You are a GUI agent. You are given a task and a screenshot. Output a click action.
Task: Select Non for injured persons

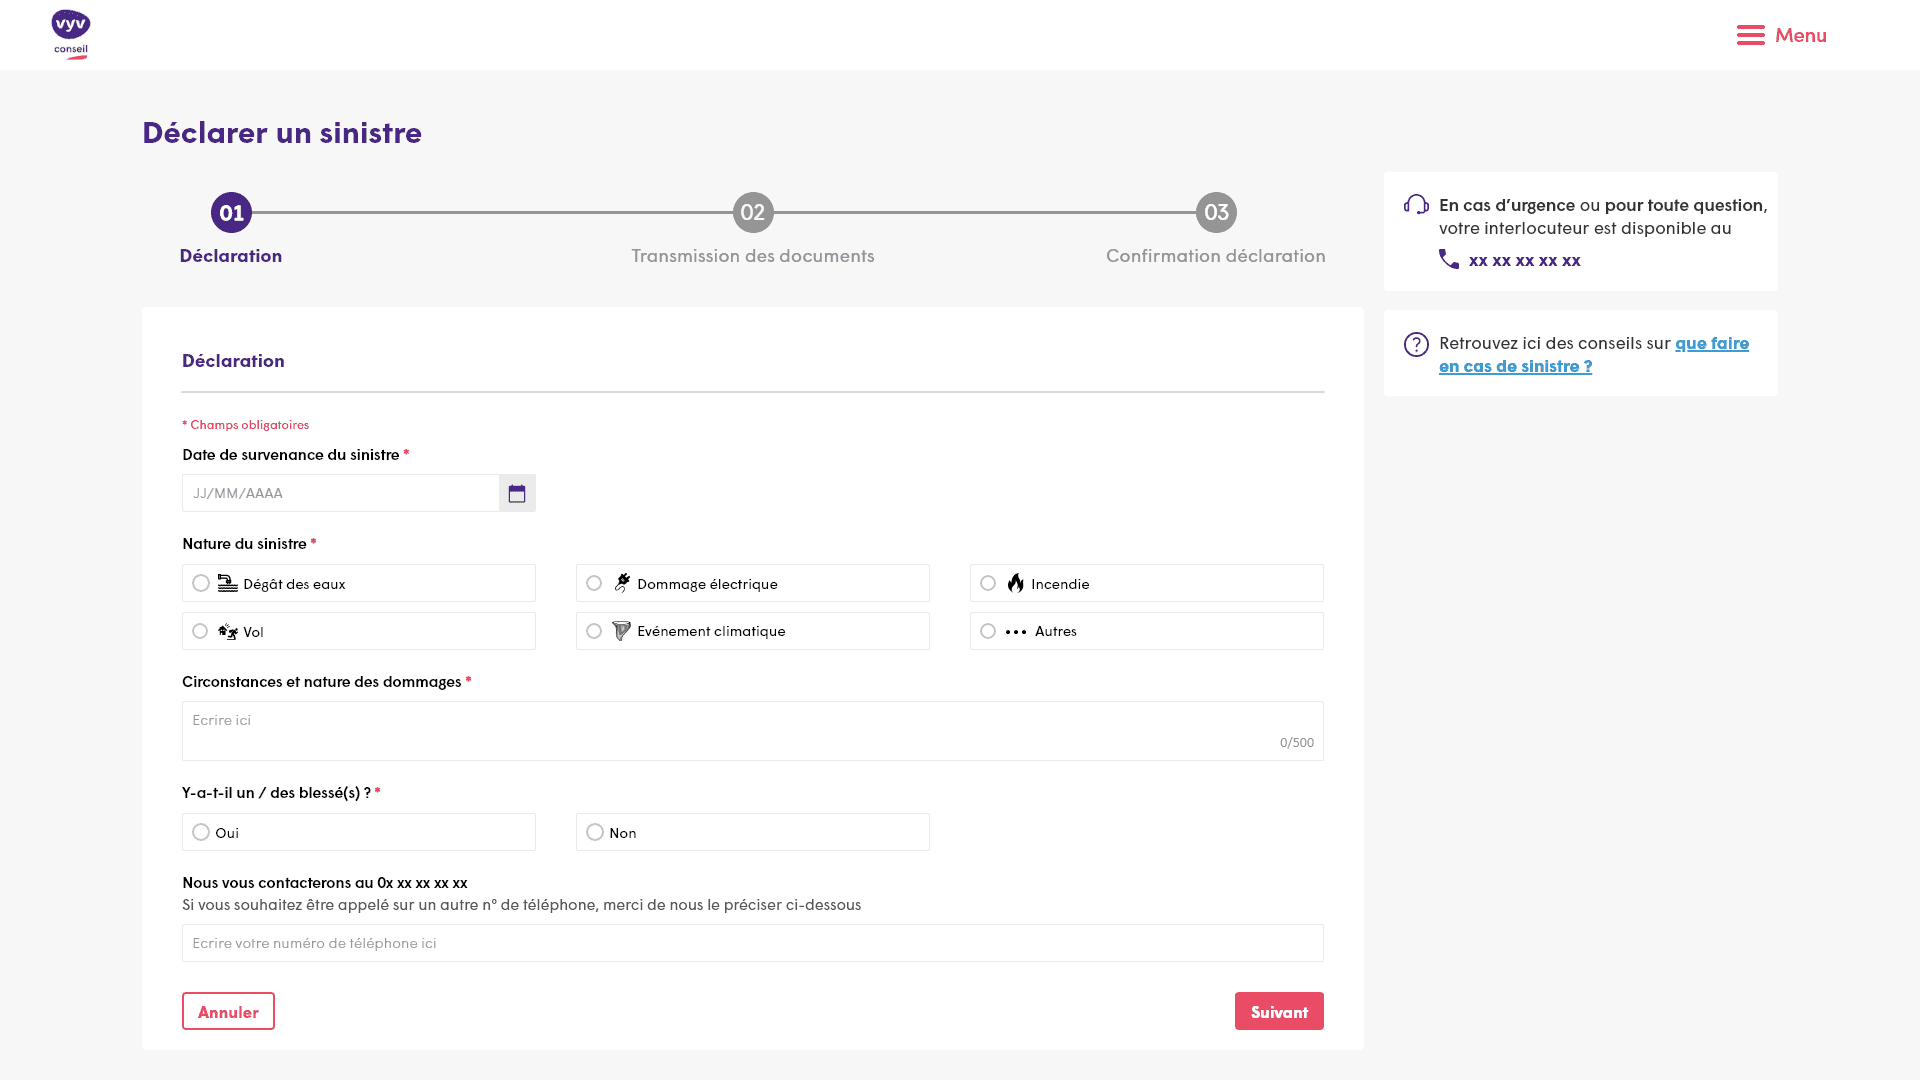coord(595,832)
